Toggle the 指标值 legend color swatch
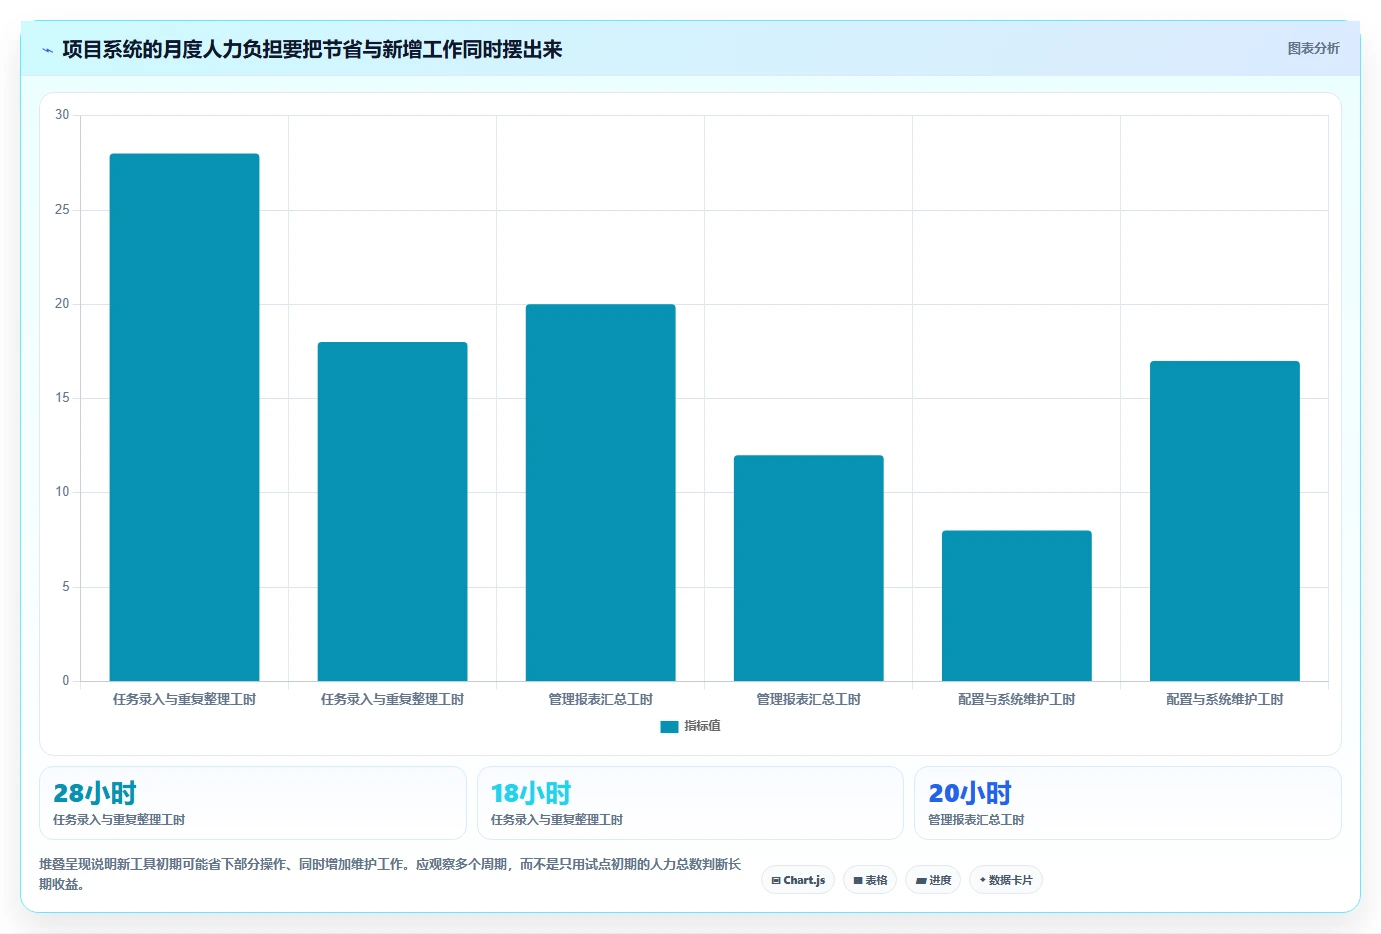Image resolution: width=1381 pixels, height=934 pixels. 669,727
